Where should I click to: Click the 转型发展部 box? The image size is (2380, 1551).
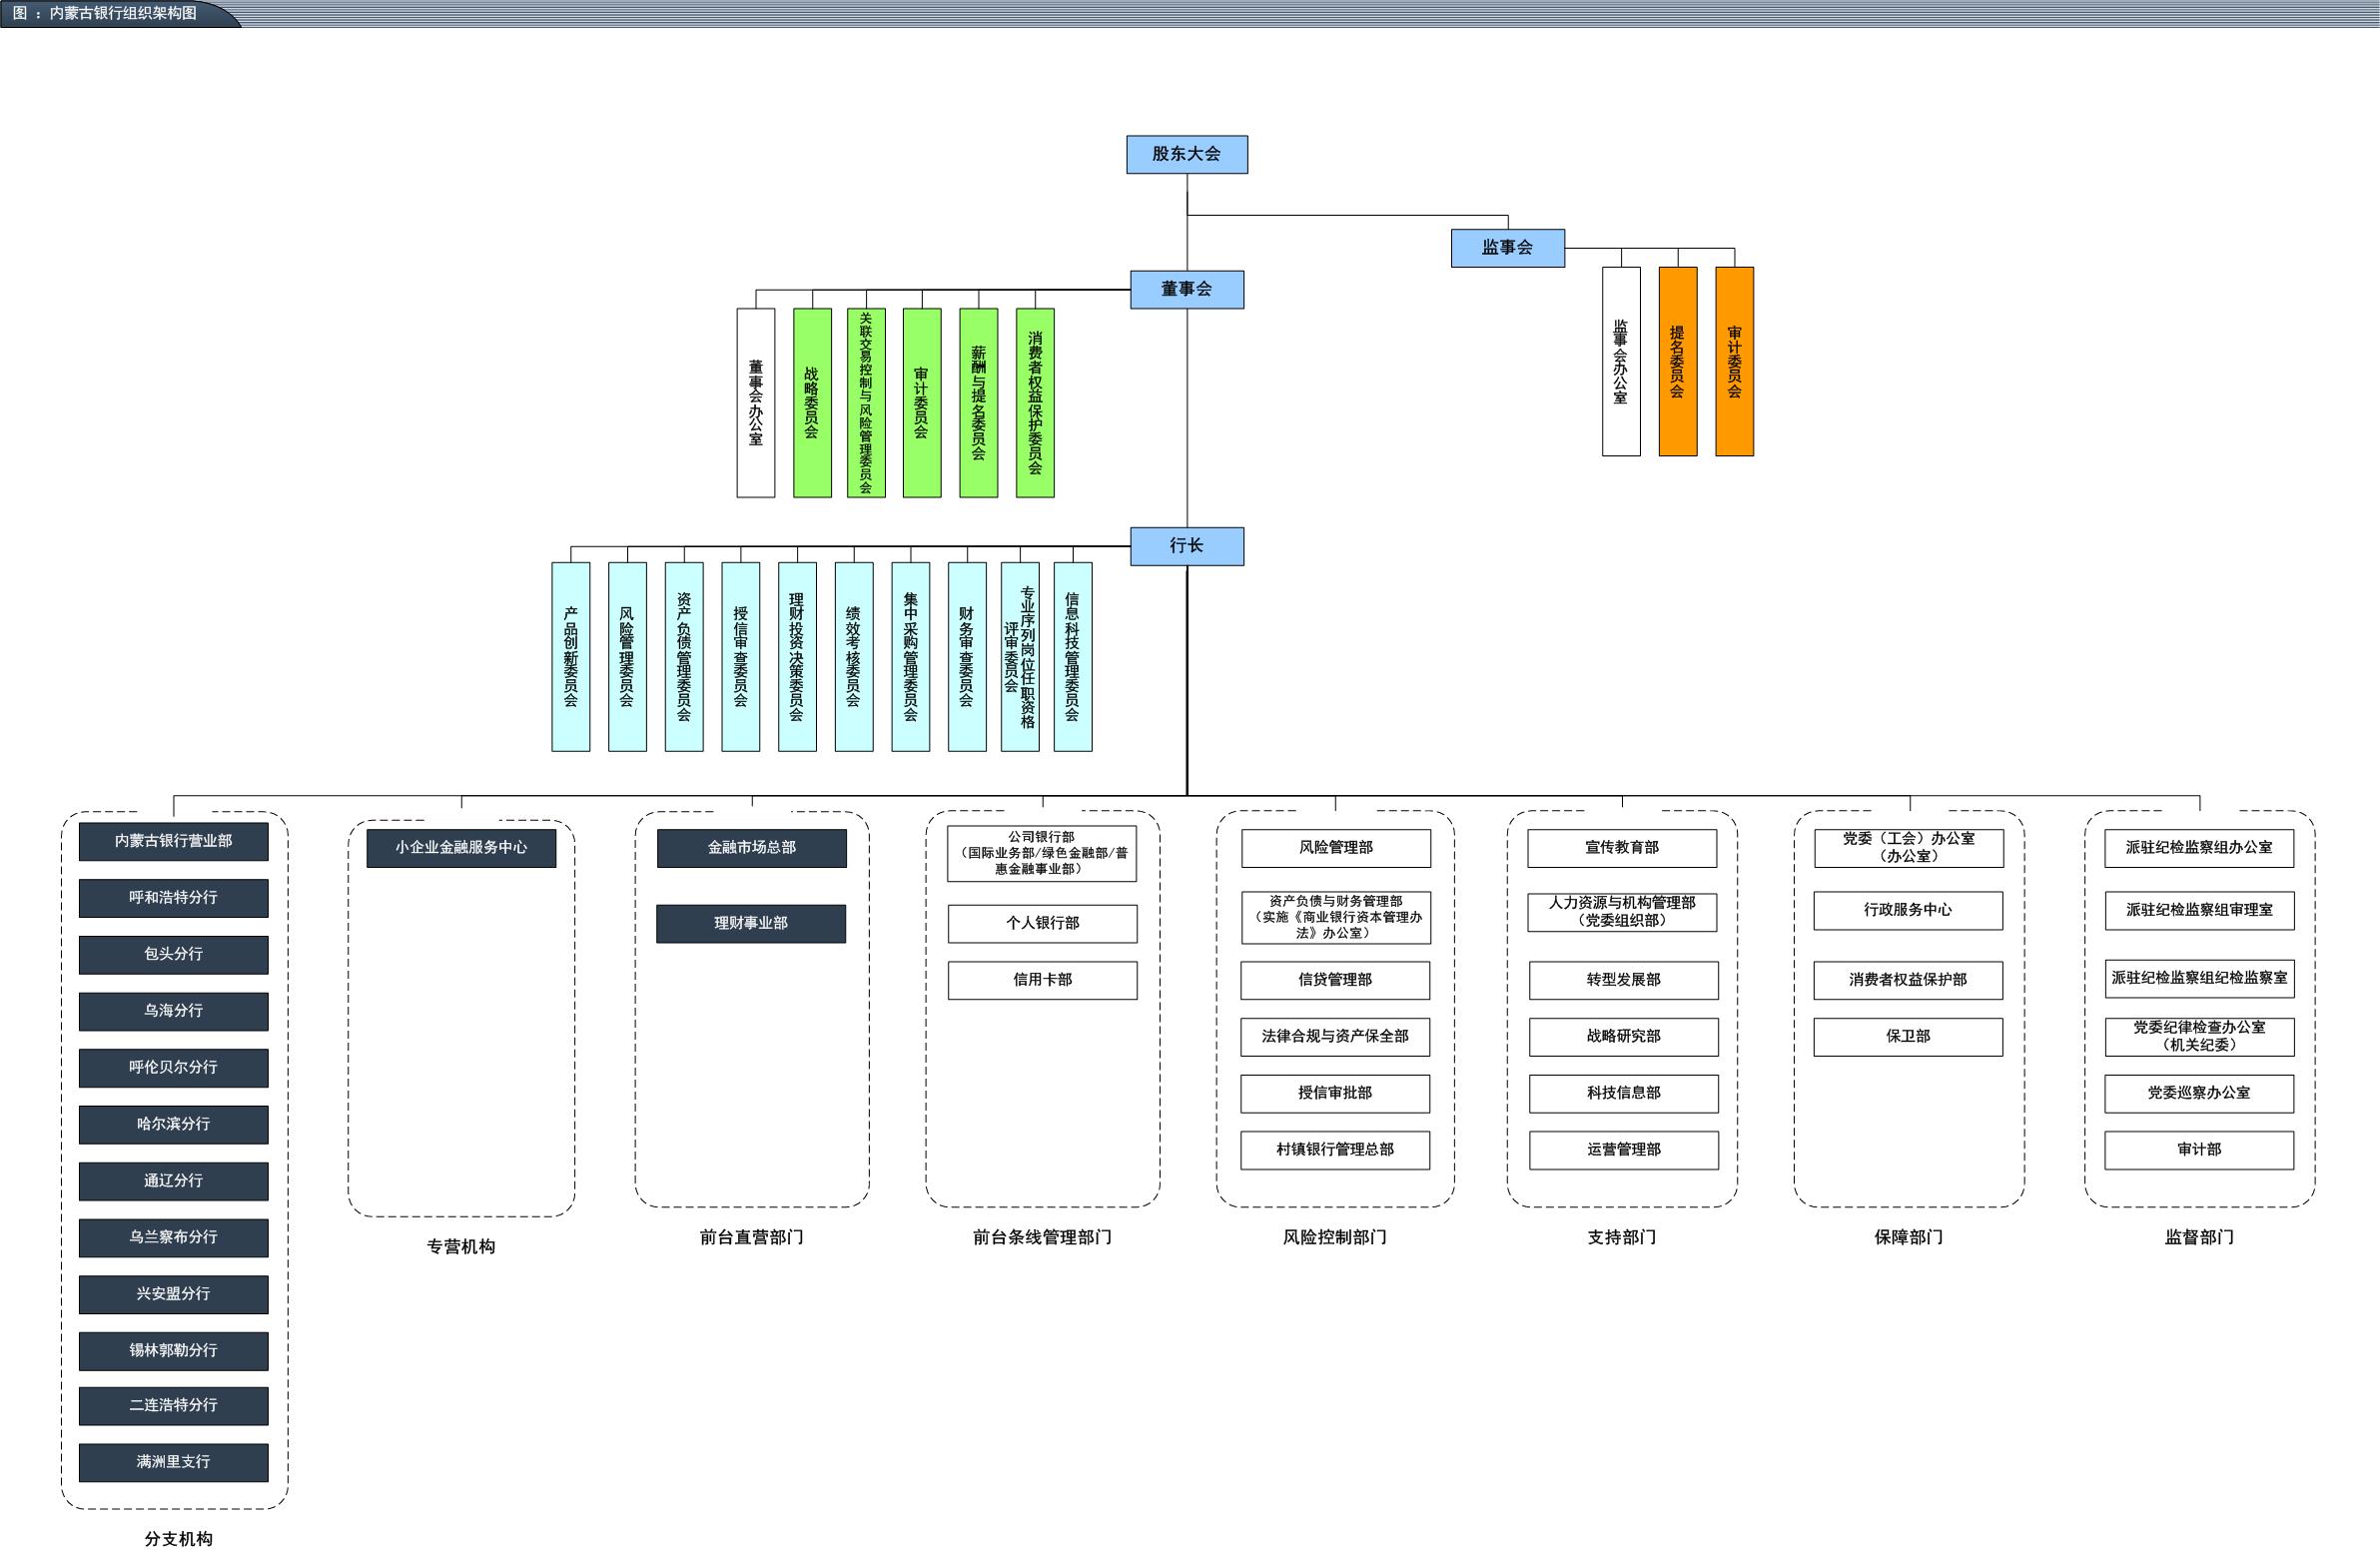point(1624,981)
